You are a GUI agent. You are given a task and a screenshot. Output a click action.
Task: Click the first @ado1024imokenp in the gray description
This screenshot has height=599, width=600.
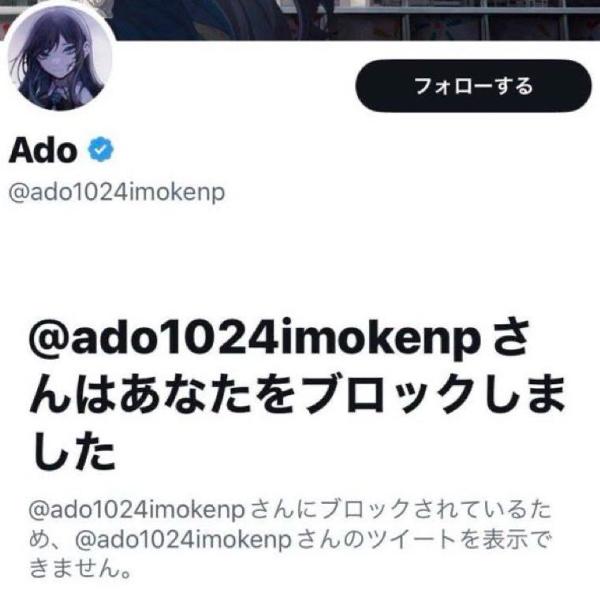coord(137,510)
